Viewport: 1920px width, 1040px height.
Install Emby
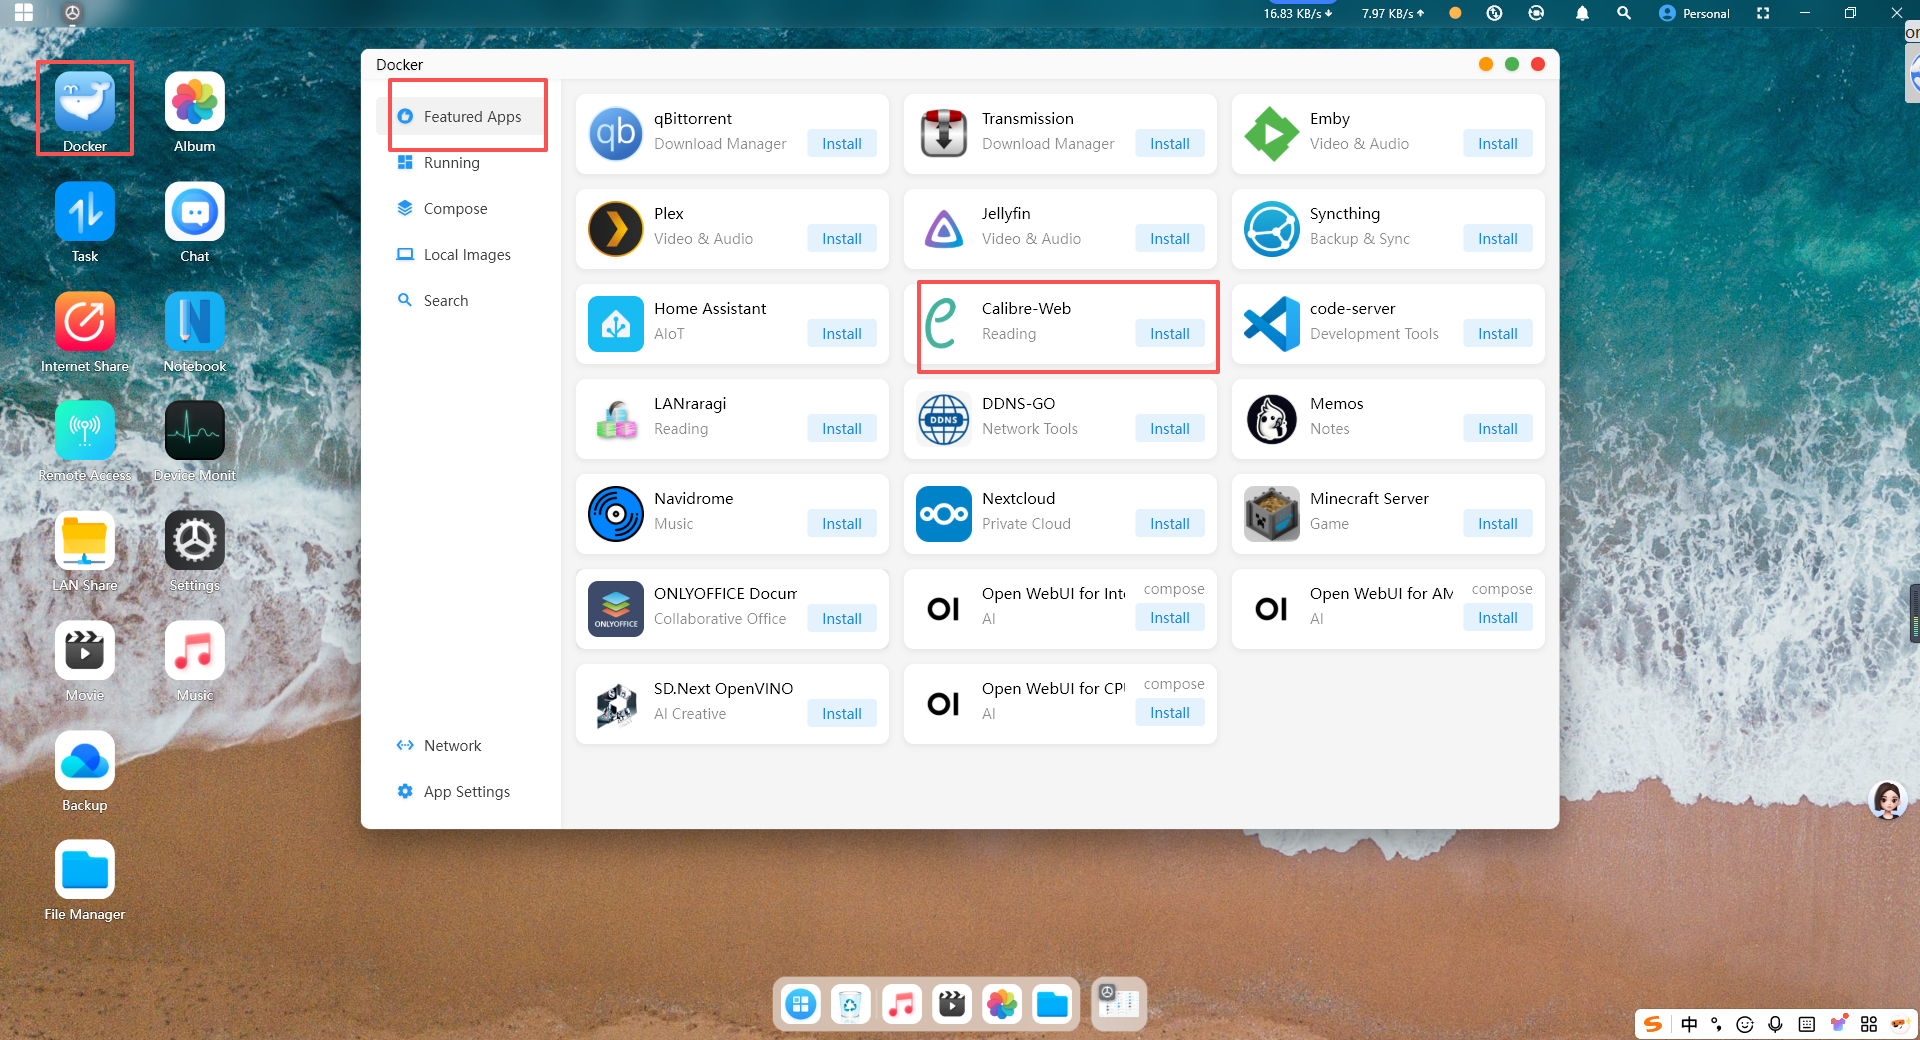(x=1498, y=144)
